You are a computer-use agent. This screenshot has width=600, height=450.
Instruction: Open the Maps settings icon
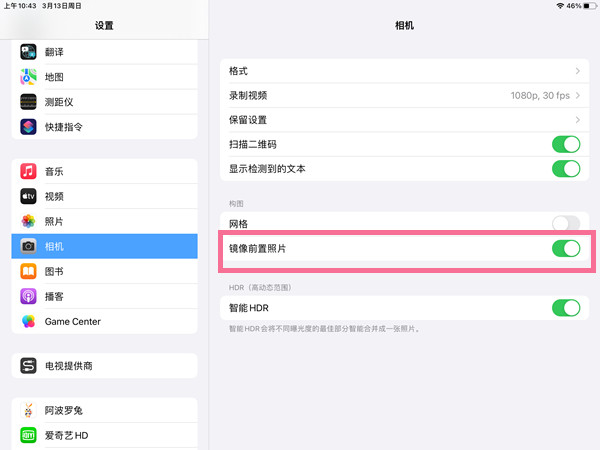29,77
